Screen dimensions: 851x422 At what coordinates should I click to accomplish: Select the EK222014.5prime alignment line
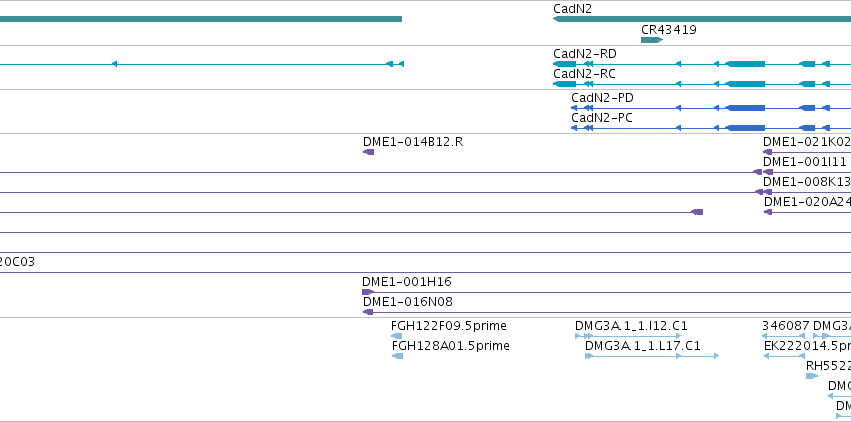click(784, 356)
